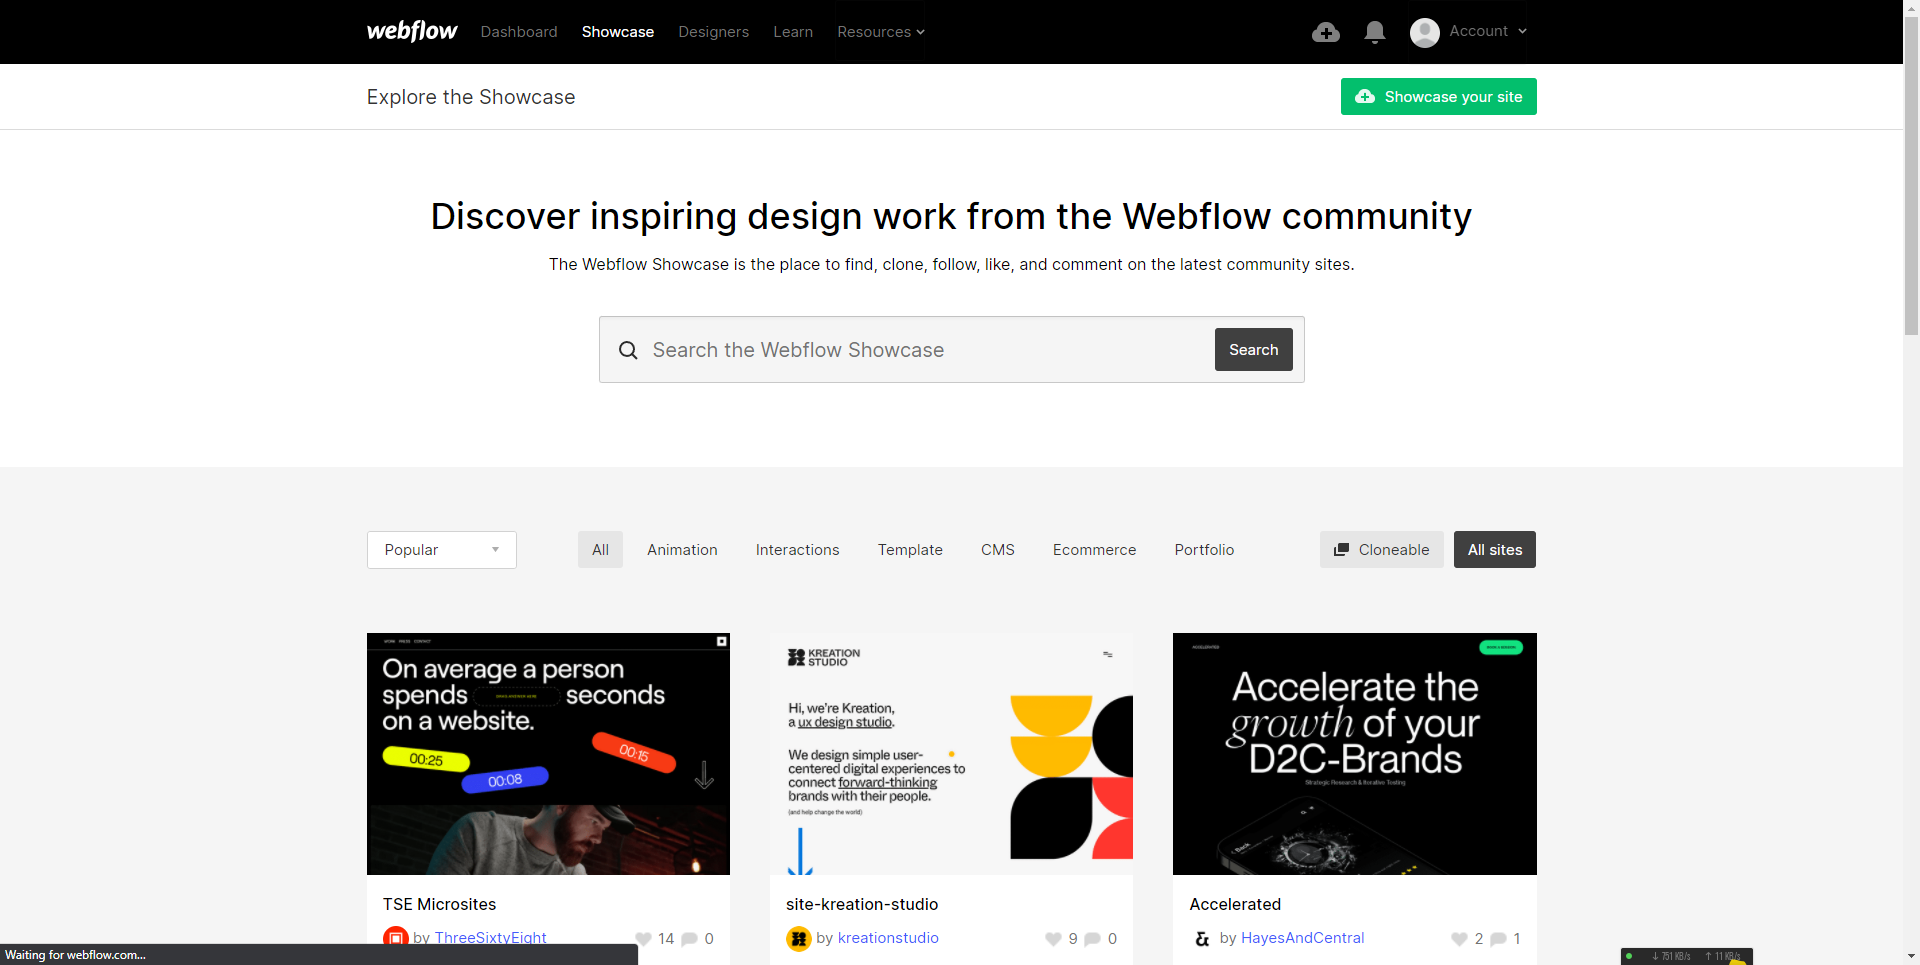This screenshot has height=965, width=1920.
Task: Filter by CMS category
Action: [x=998, y=550]
